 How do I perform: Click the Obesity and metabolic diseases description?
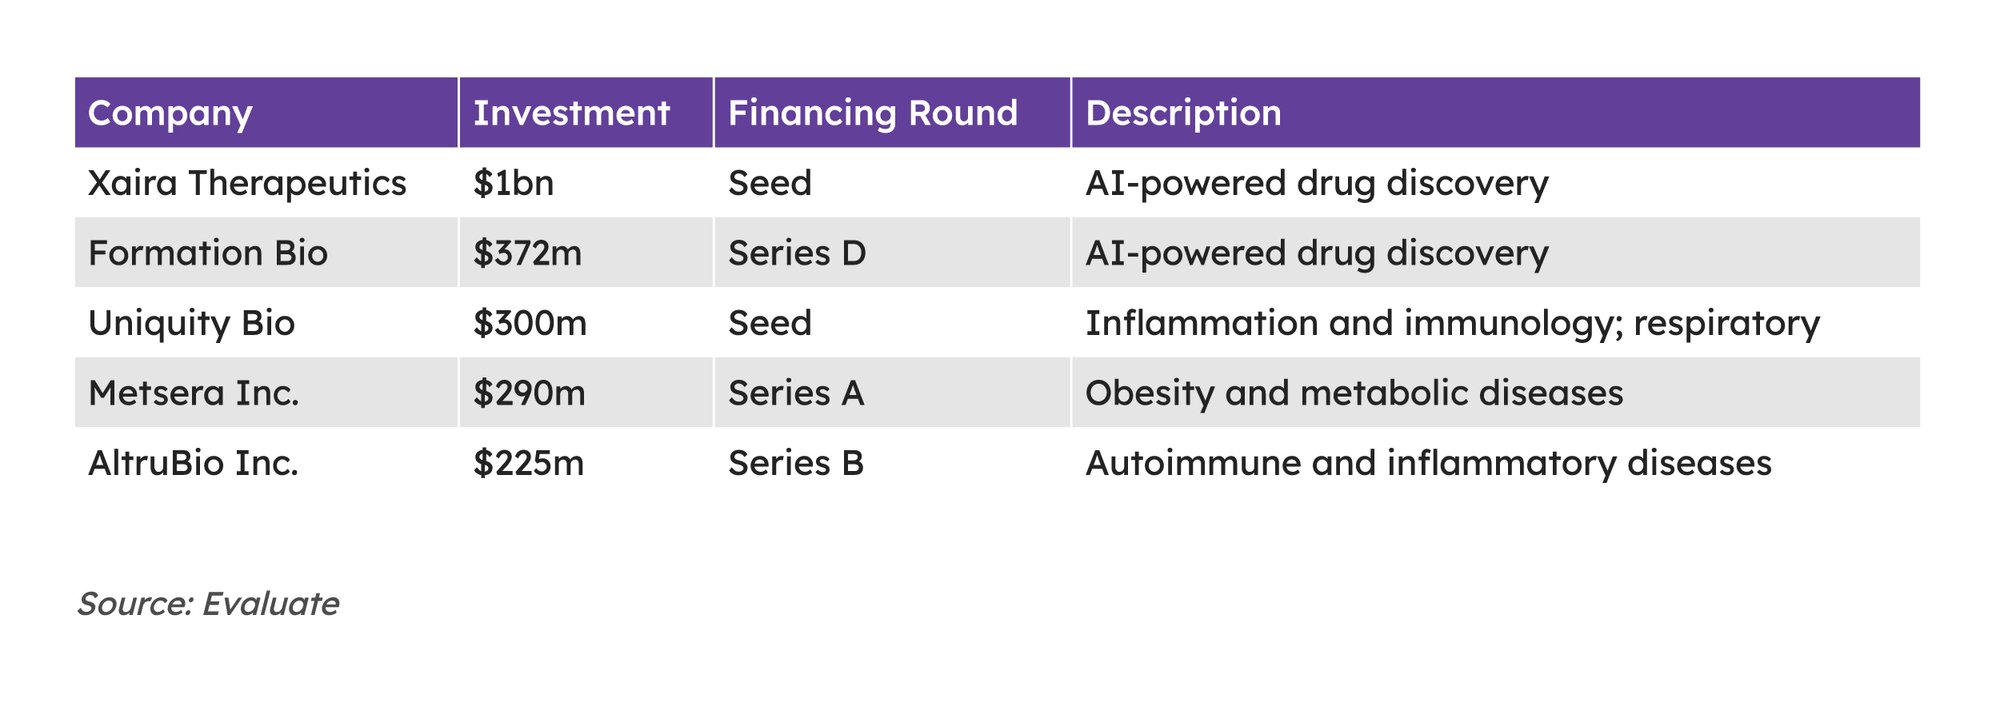tap(1354, 393)
